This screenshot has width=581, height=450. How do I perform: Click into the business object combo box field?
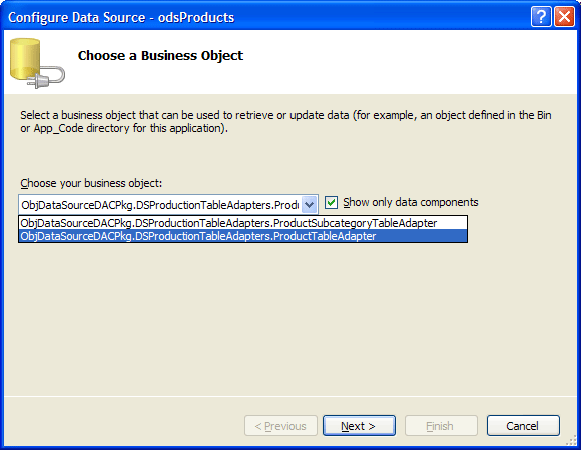160,205
